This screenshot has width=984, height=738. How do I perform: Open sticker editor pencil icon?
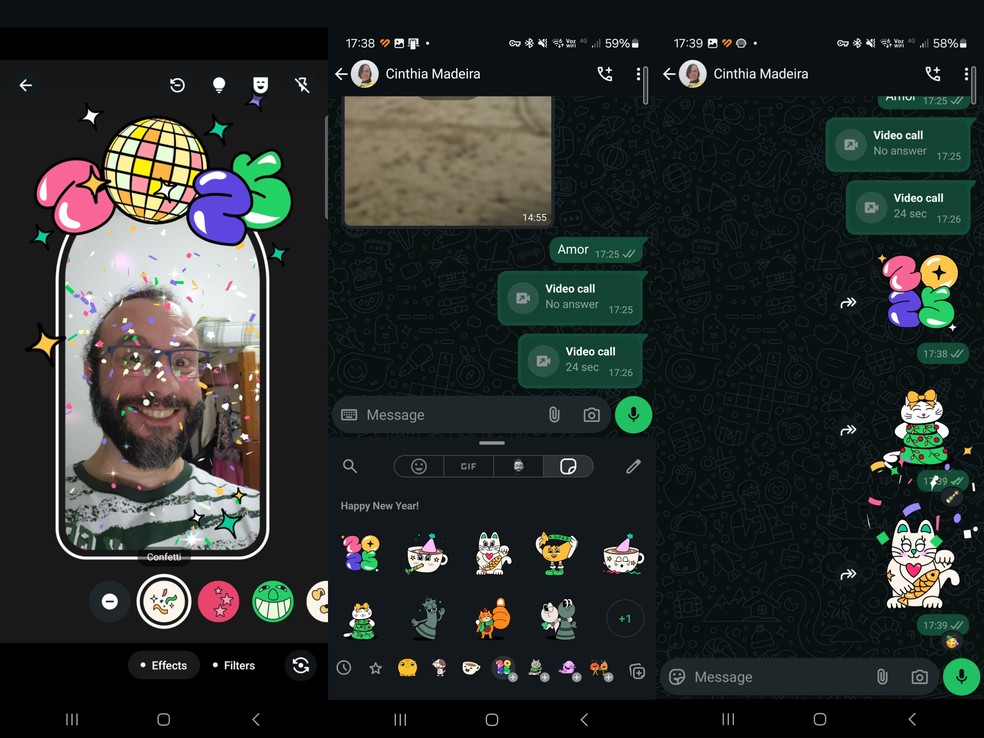pyautogui.click(x=633, y=466)
